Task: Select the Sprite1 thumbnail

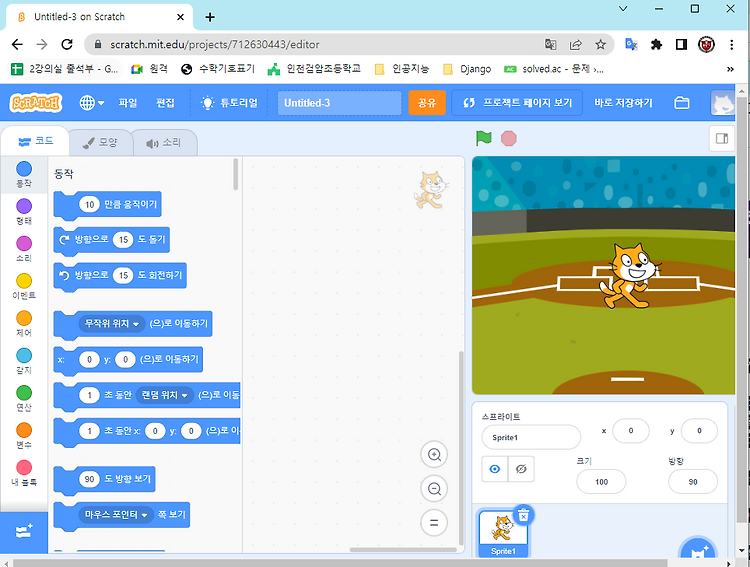Action: coord(503,534)
